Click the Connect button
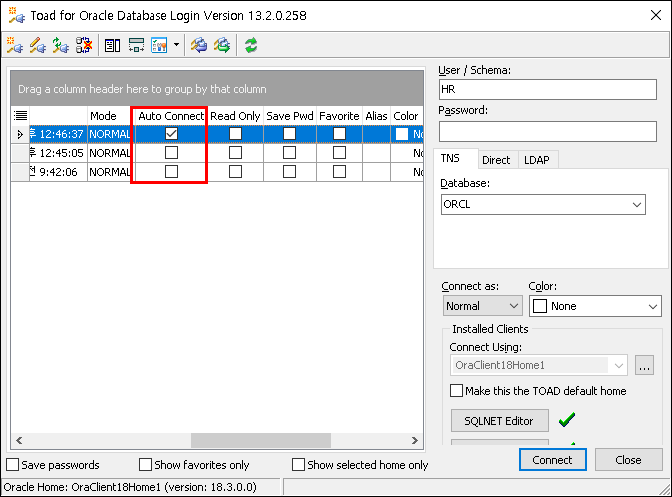The width and height of the screenshot is (672, 497). point(552,460)
